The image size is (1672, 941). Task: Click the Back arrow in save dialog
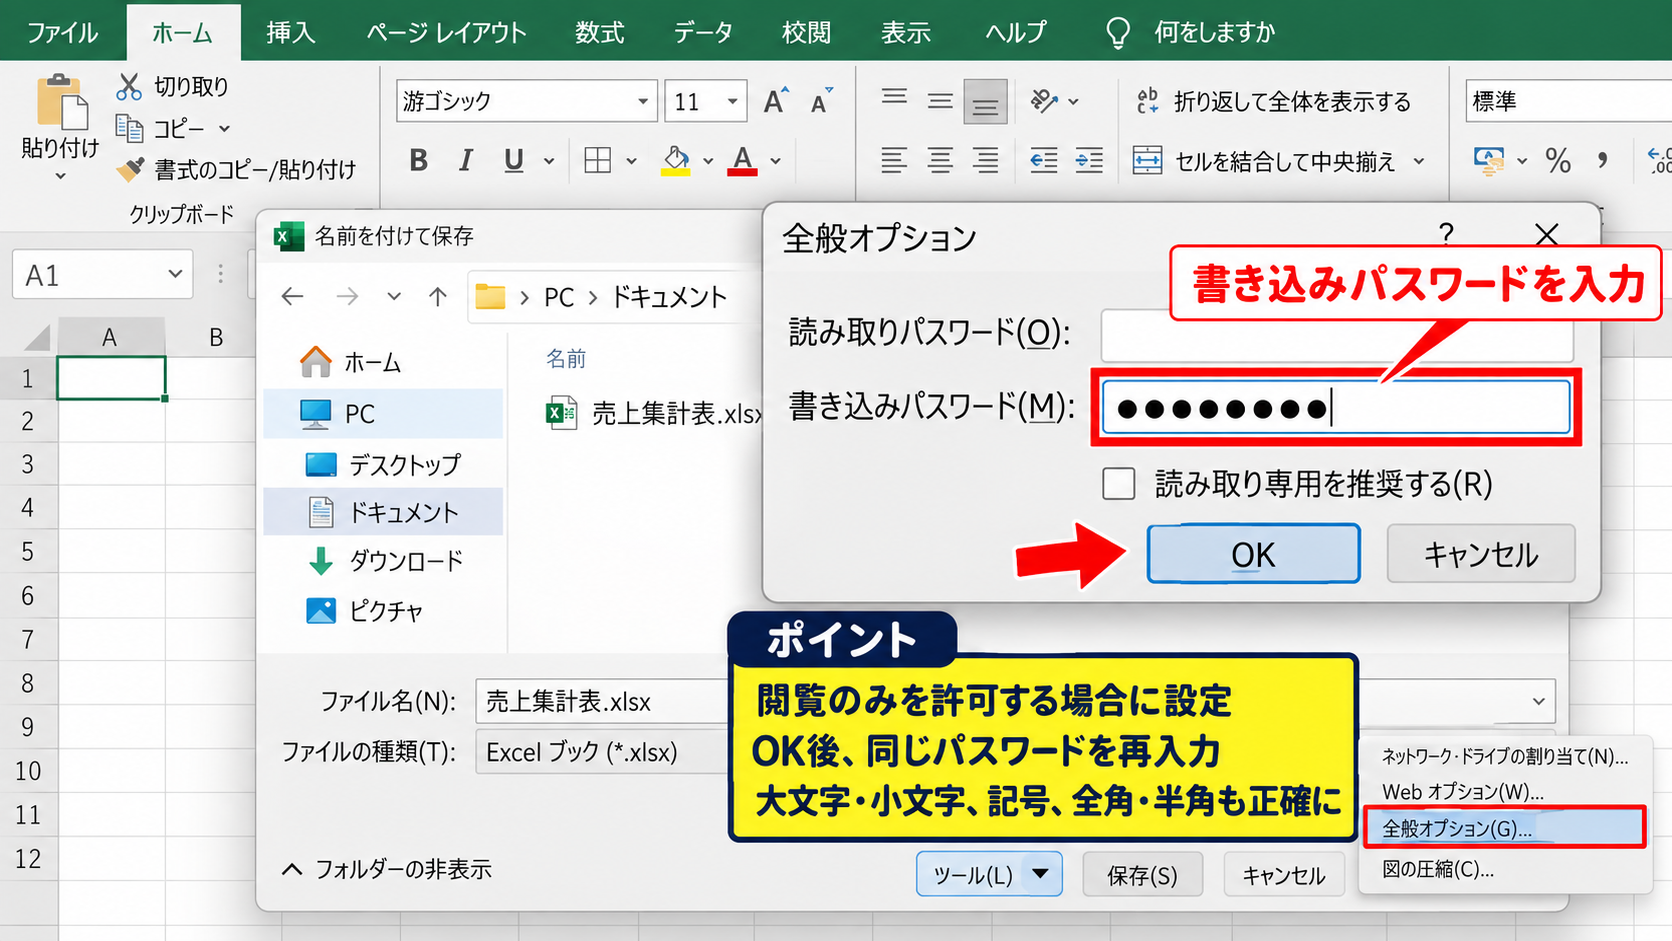(292, 296)
